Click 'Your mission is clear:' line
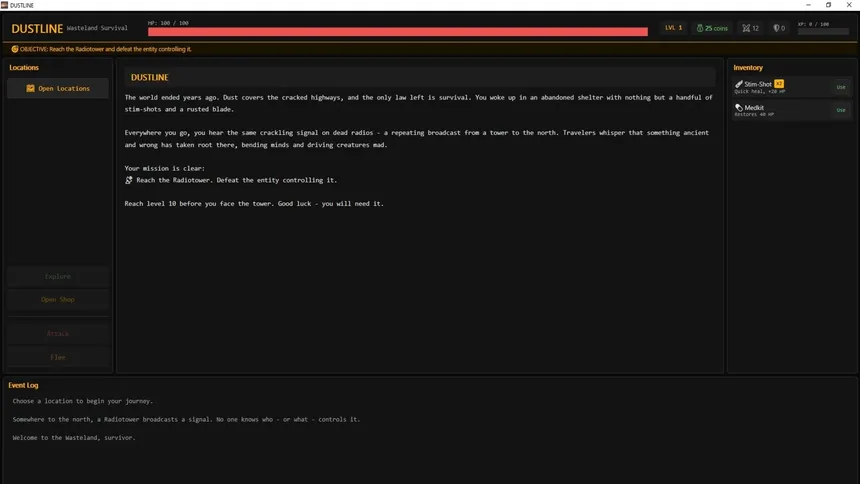 tap(165, 168)
